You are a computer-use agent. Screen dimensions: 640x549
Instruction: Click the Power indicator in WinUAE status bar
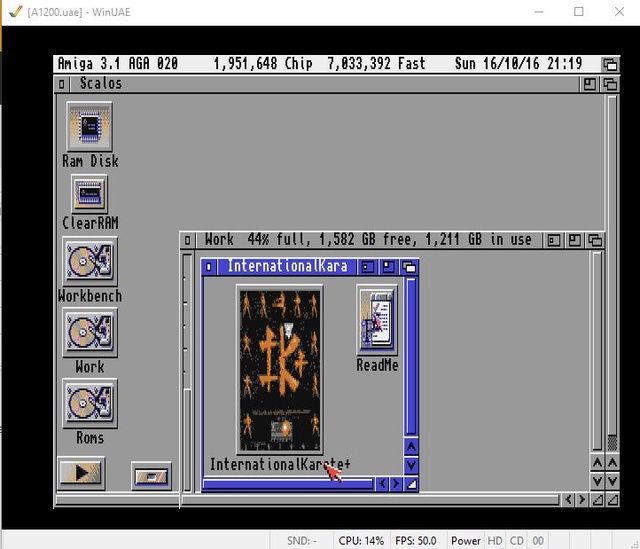[x=466, y=541]
